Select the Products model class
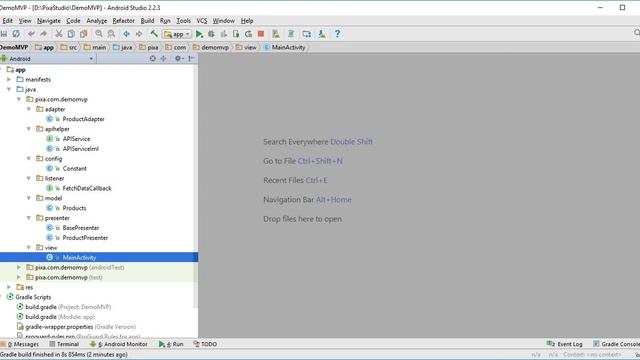 click(x=74, y=208)
